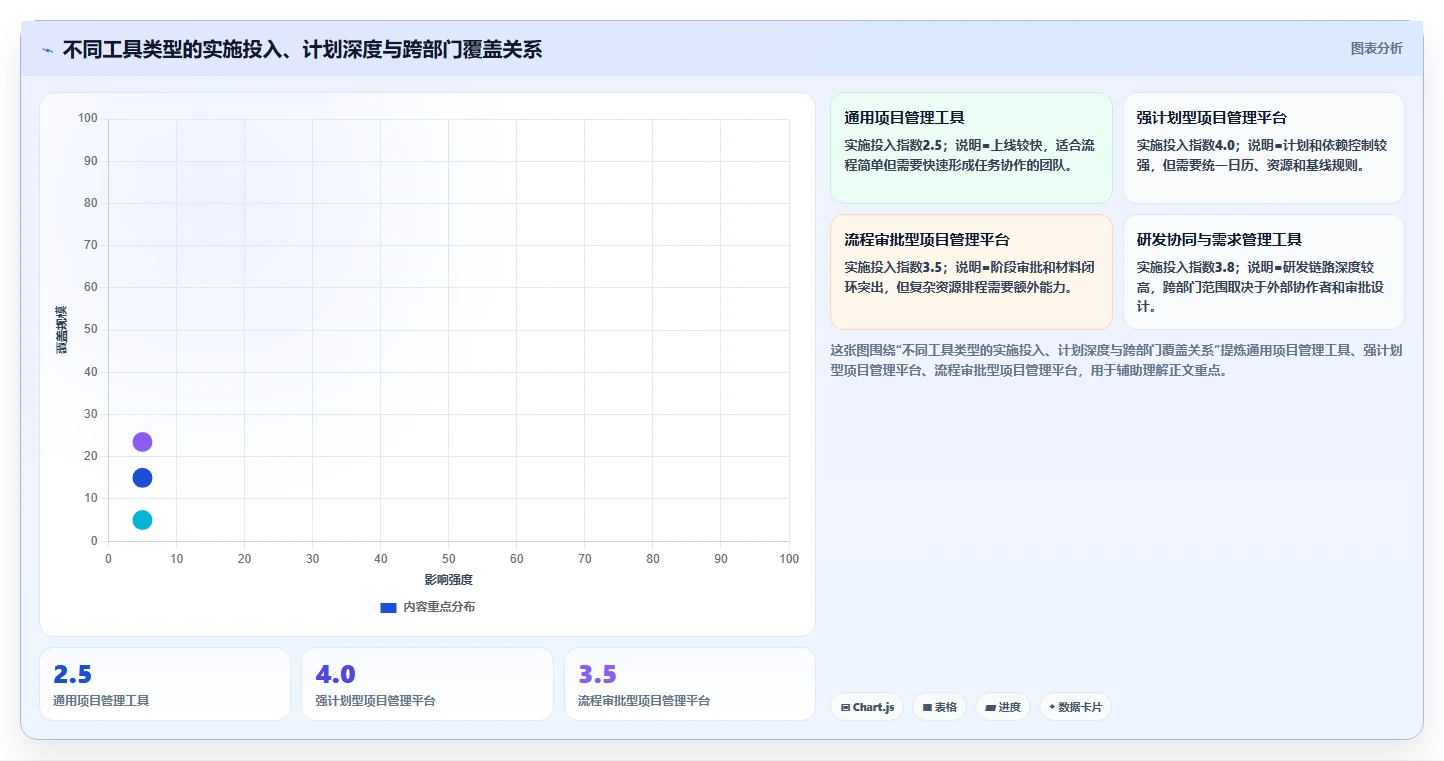
Task: Open the 研发协同与需求管理工具 card
Action: [1264, 272]
